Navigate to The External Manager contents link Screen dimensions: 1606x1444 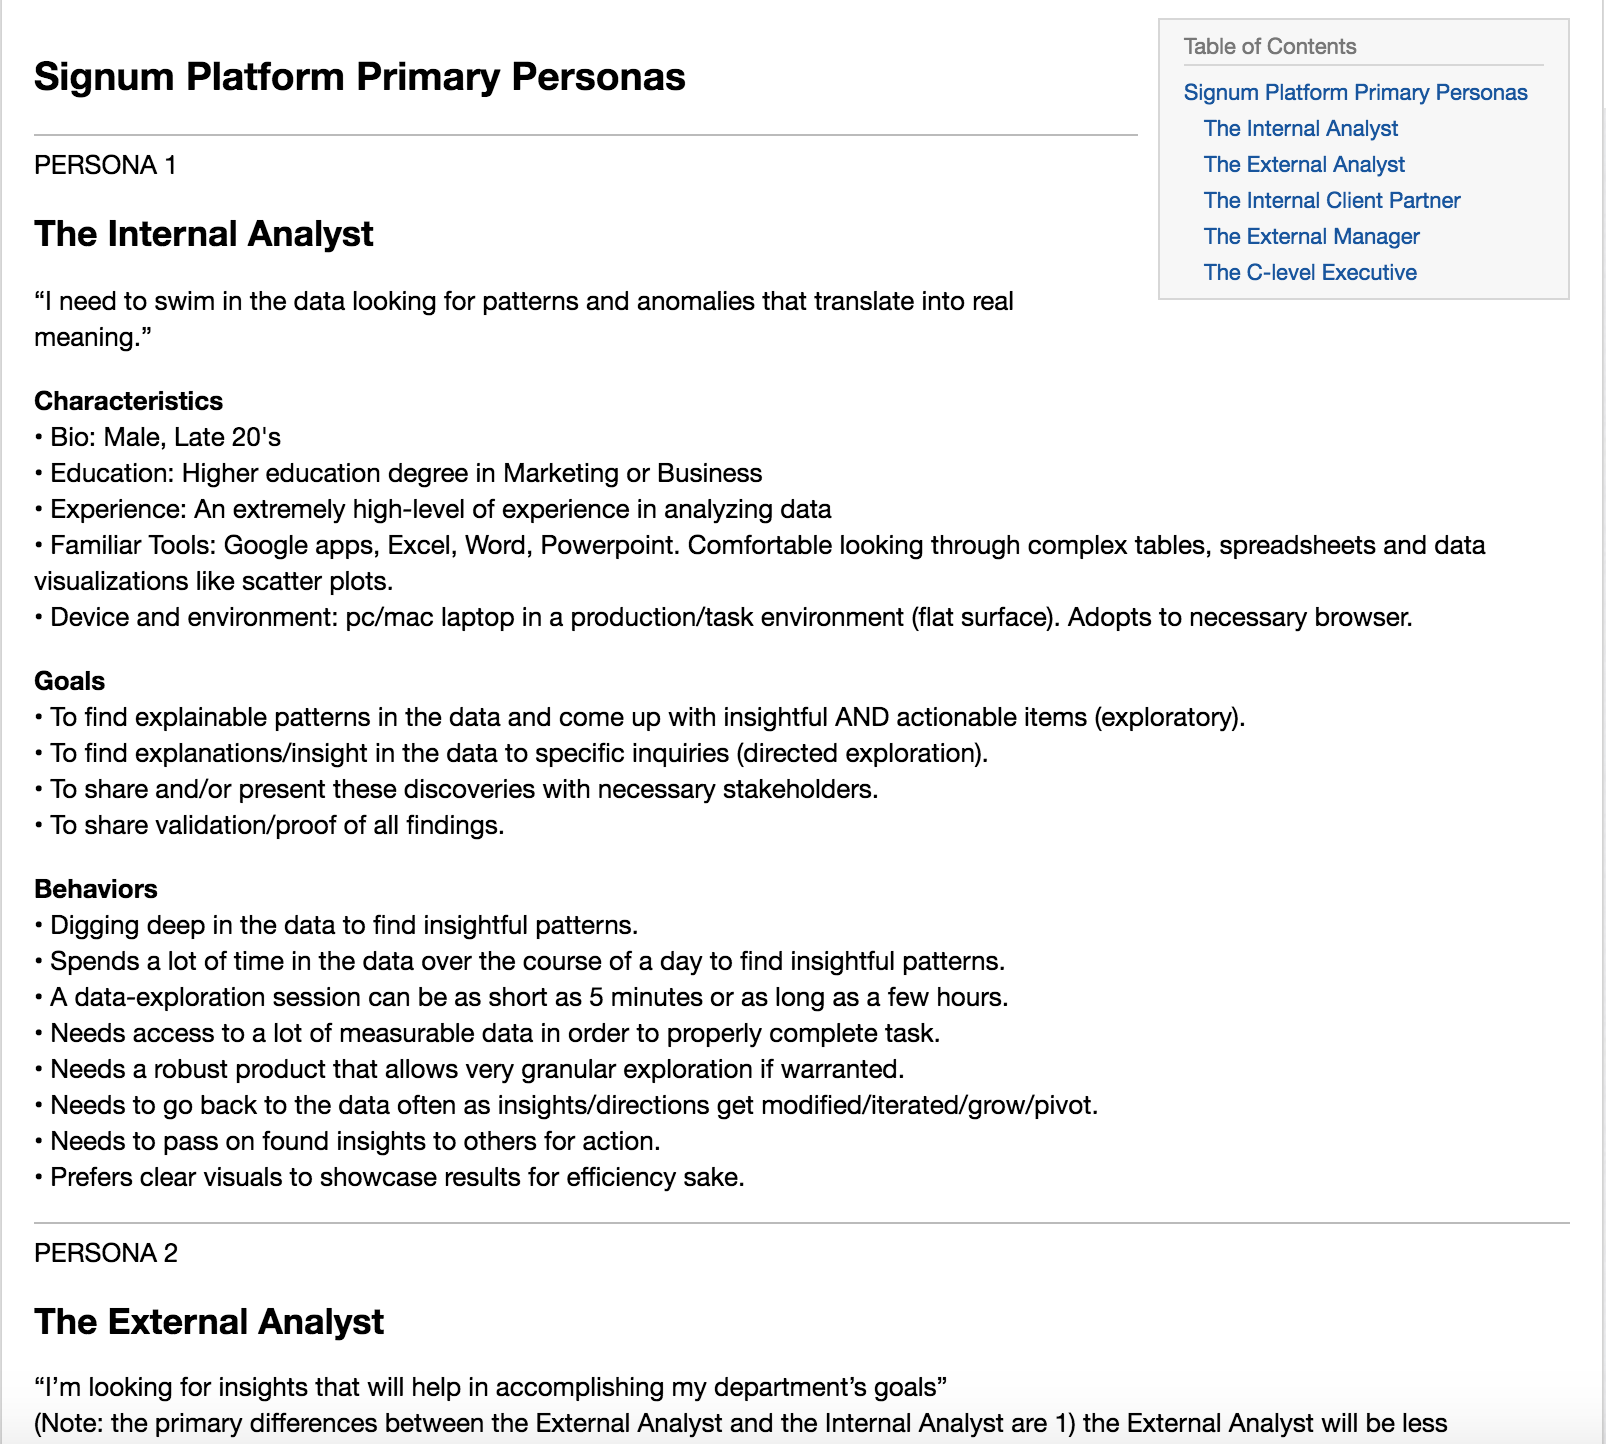1311,236
